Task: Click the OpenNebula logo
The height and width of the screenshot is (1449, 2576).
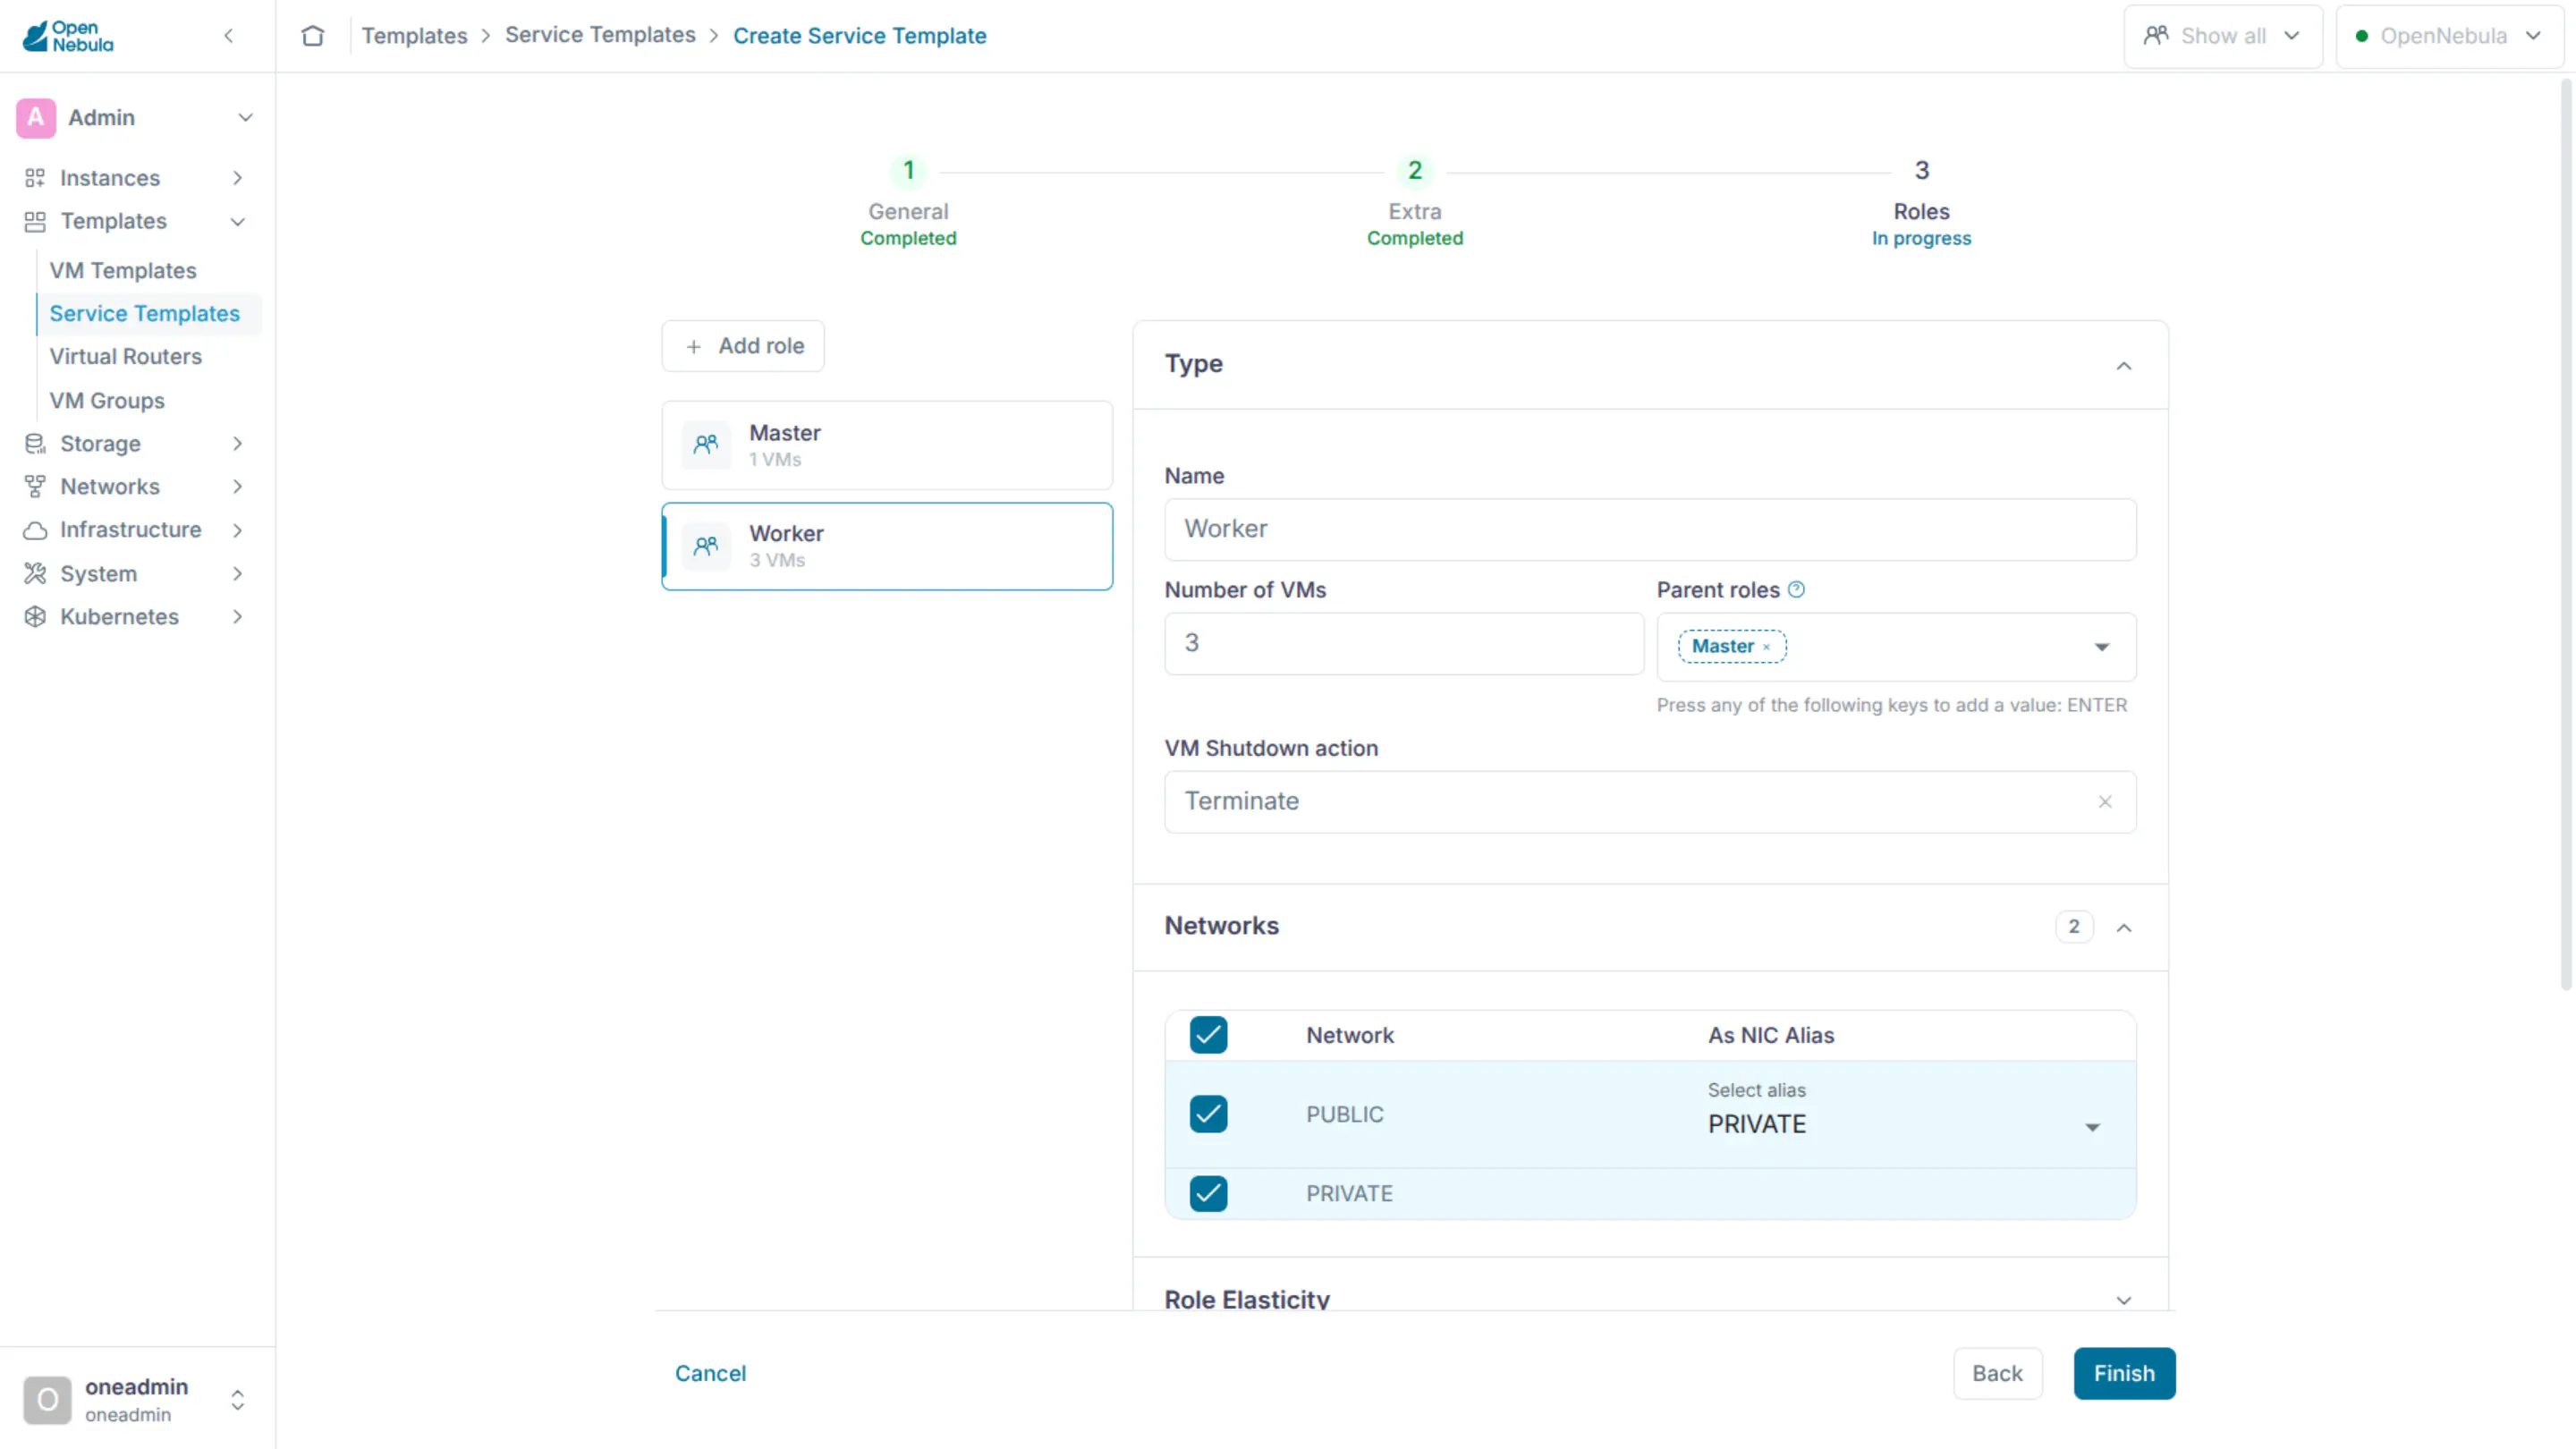Action: pos(68,36)
